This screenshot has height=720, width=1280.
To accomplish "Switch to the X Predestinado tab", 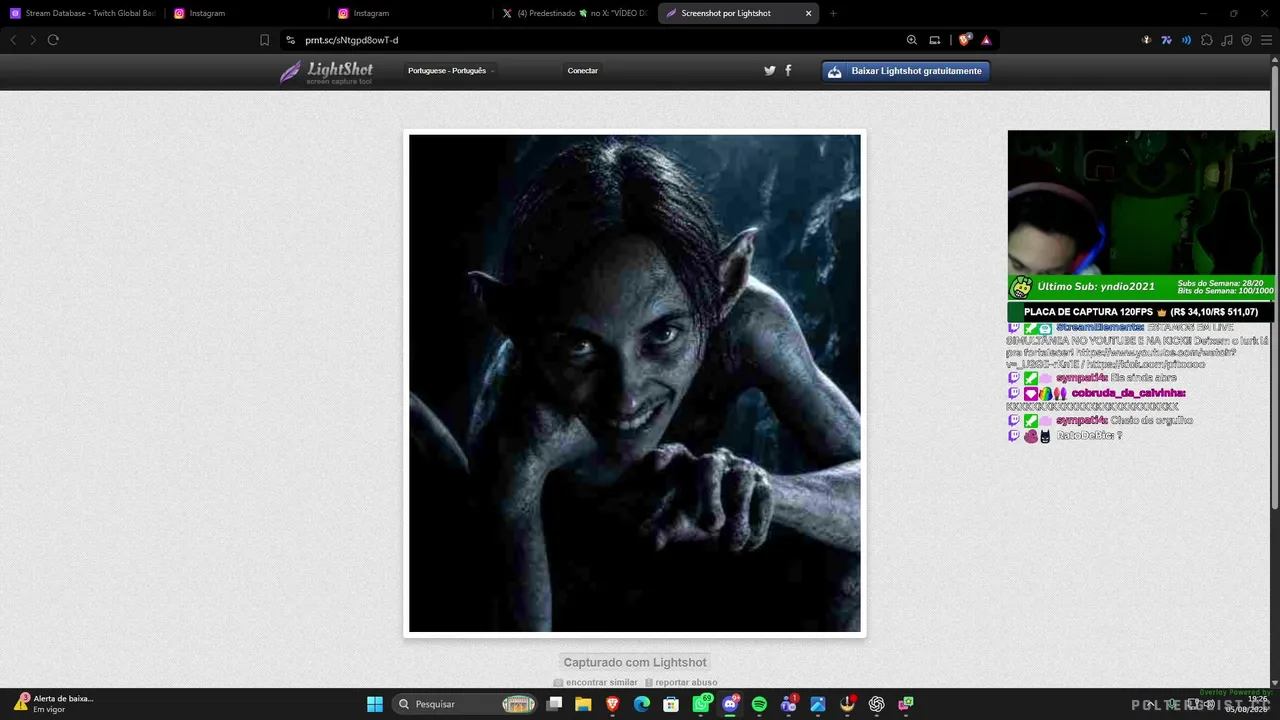I will (x=574, y=13).
